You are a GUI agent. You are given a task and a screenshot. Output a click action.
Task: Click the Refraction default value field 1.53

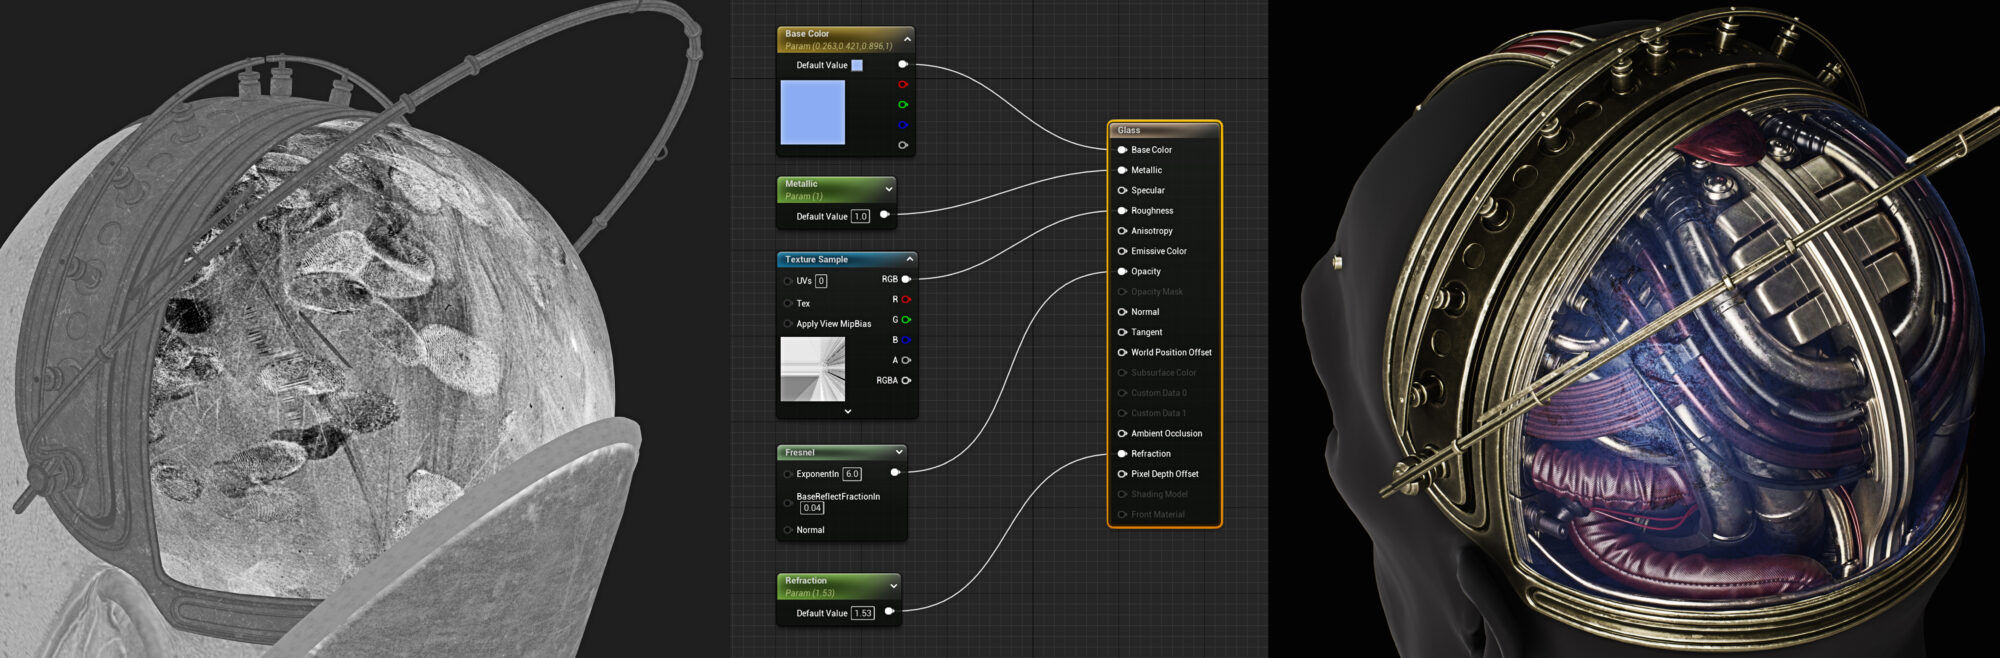[862, 613]
